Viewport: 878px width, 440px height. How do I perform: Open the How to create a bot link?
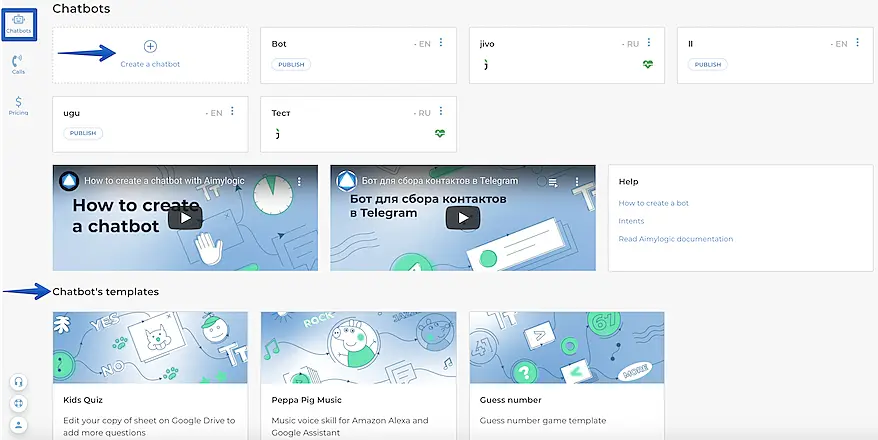tap(653, 203)
